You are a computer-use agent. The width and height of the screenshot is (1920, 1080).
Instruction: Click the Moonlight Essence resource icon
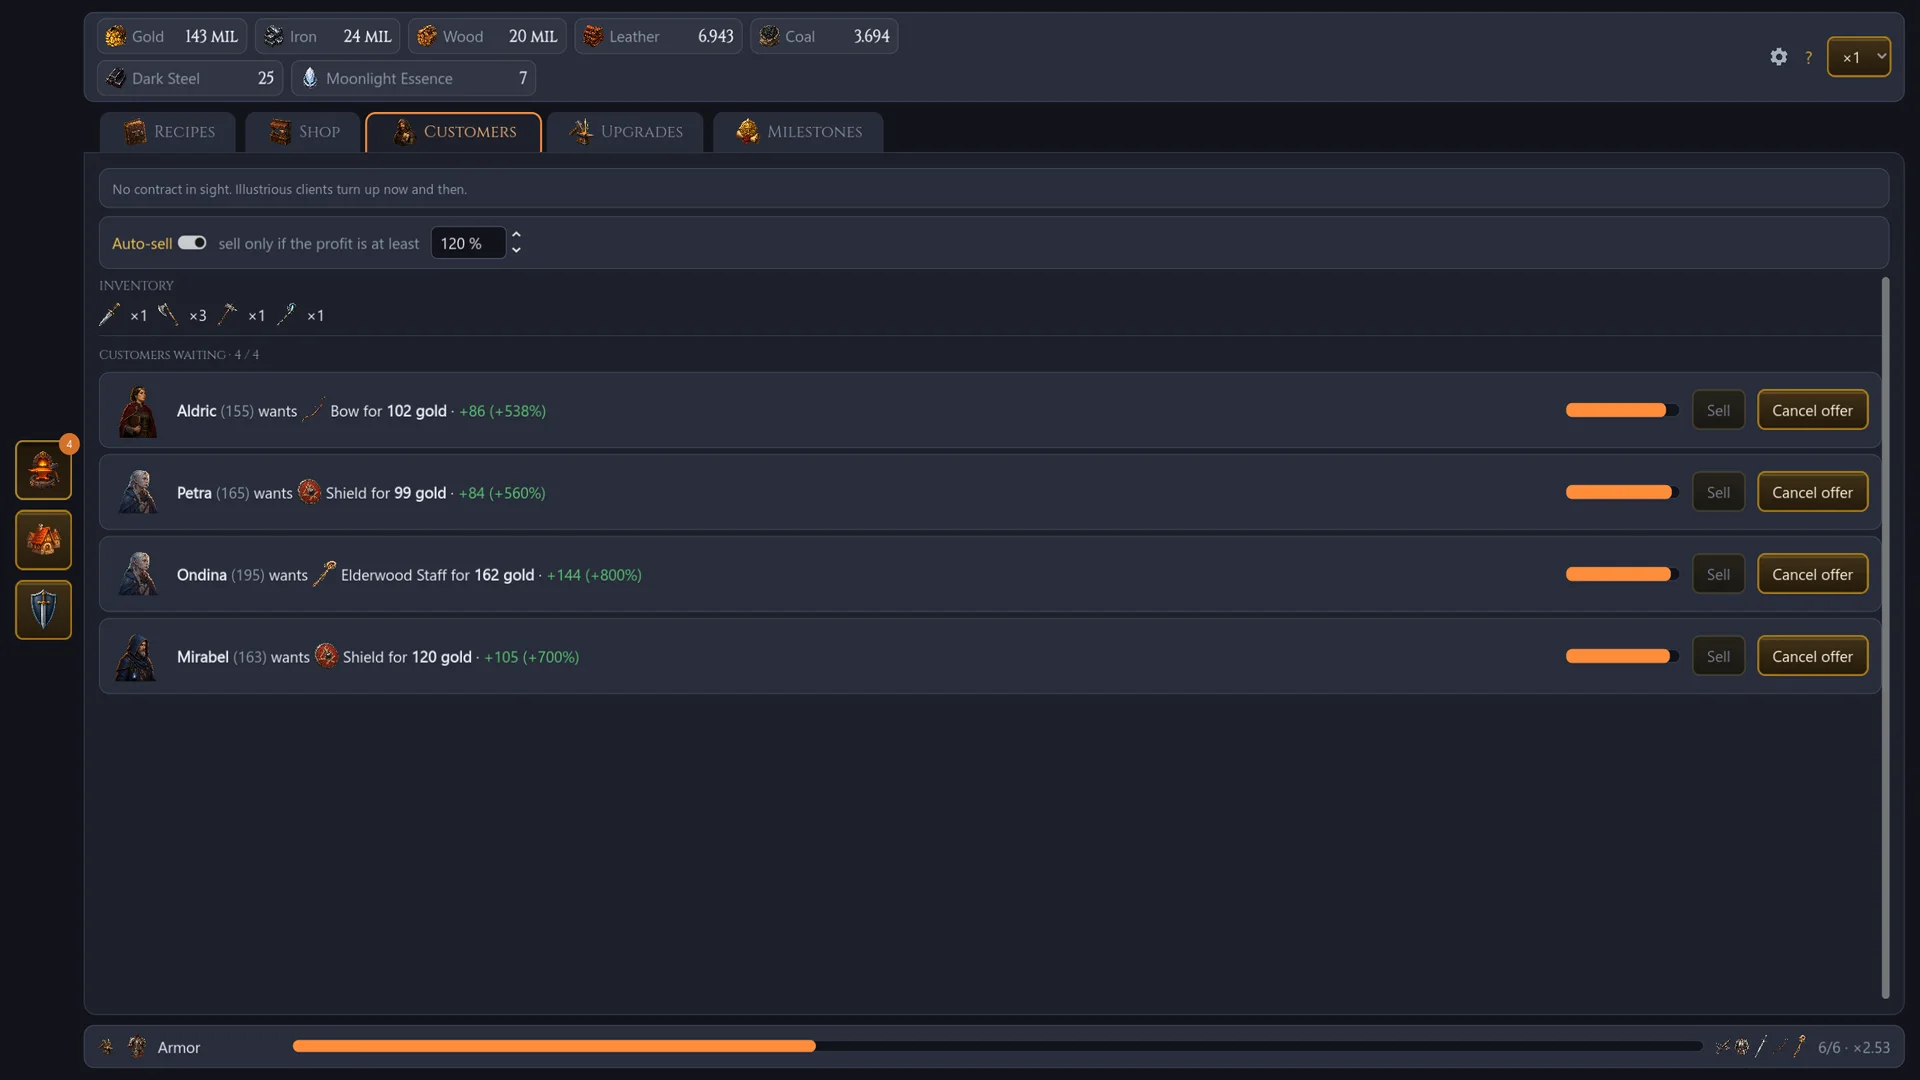tap(310, 78)
